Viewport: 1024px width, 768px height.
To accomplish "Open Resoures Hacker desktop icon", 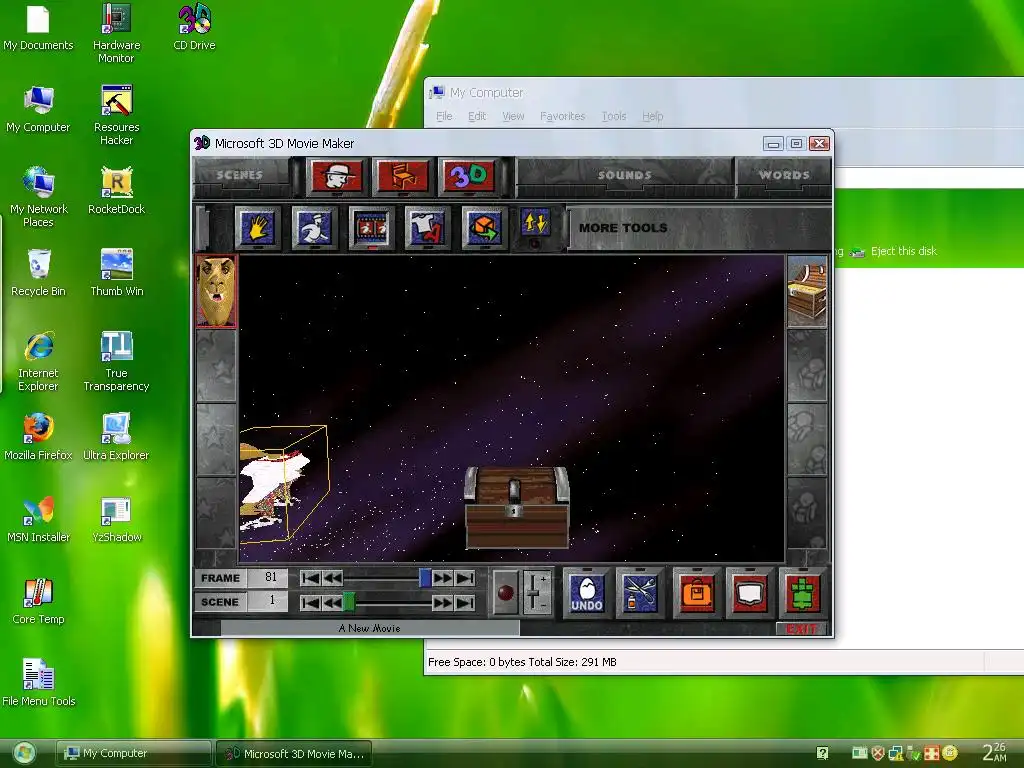I will 116,116.
